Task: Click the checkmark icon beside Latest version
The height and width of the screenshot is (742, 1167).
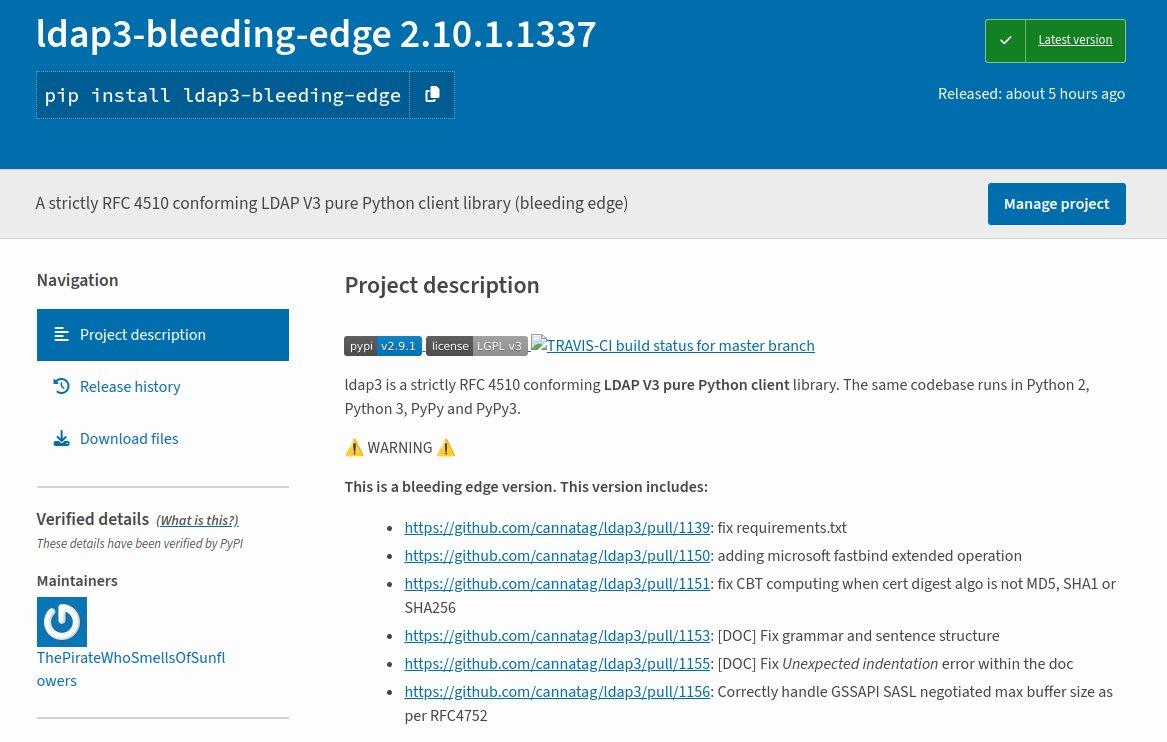Action: point(1005,40)
